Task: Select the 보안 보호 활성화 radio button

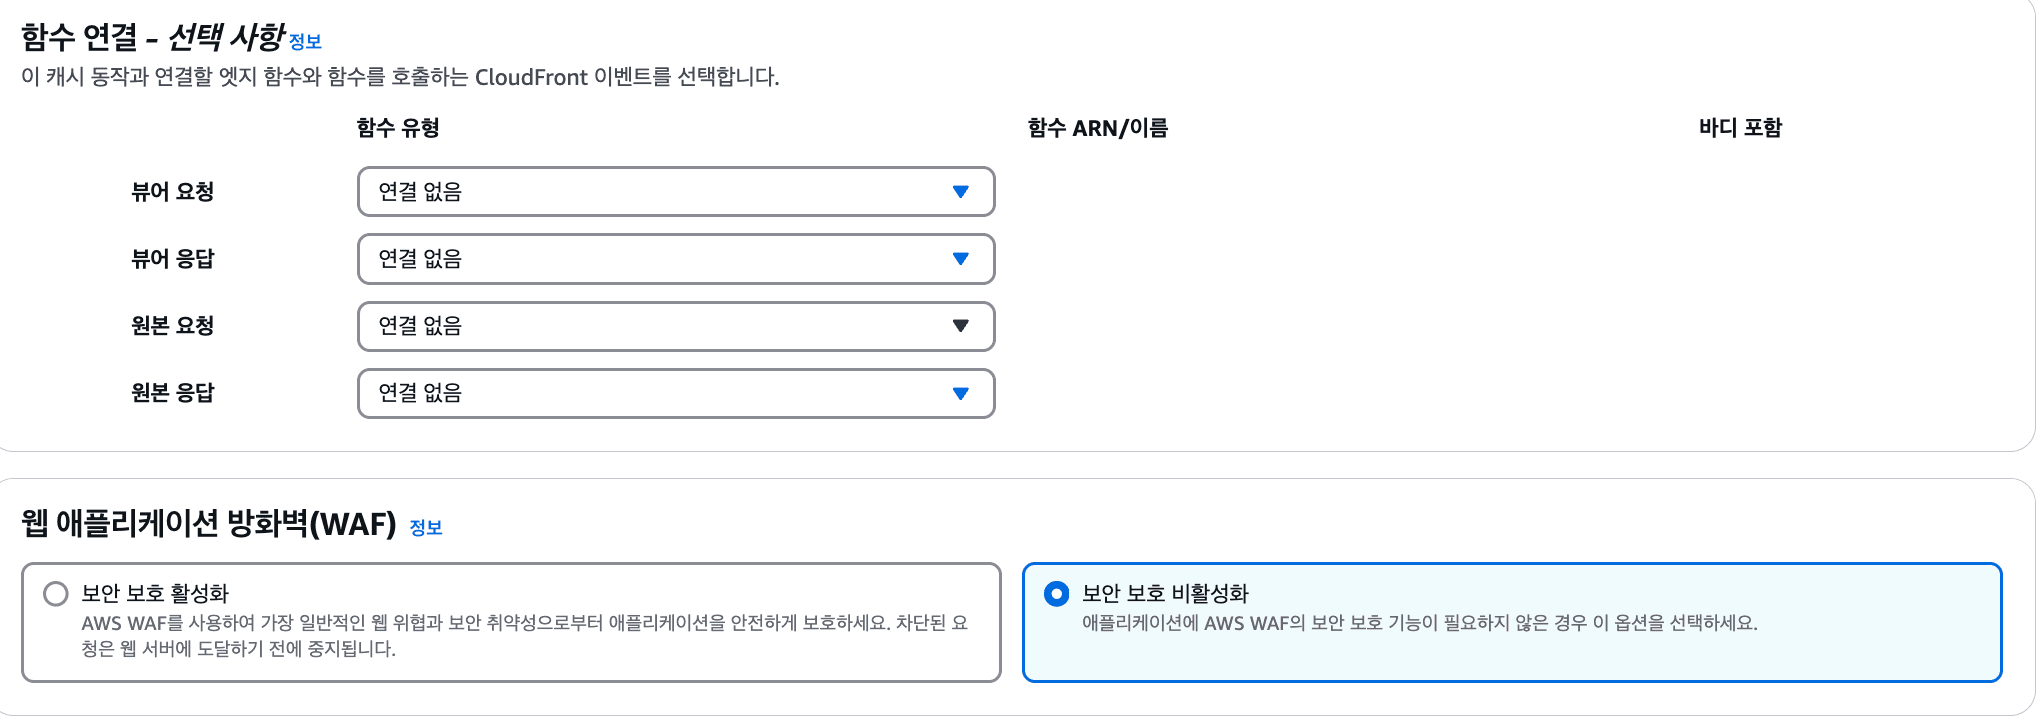Action: point(56,594)
